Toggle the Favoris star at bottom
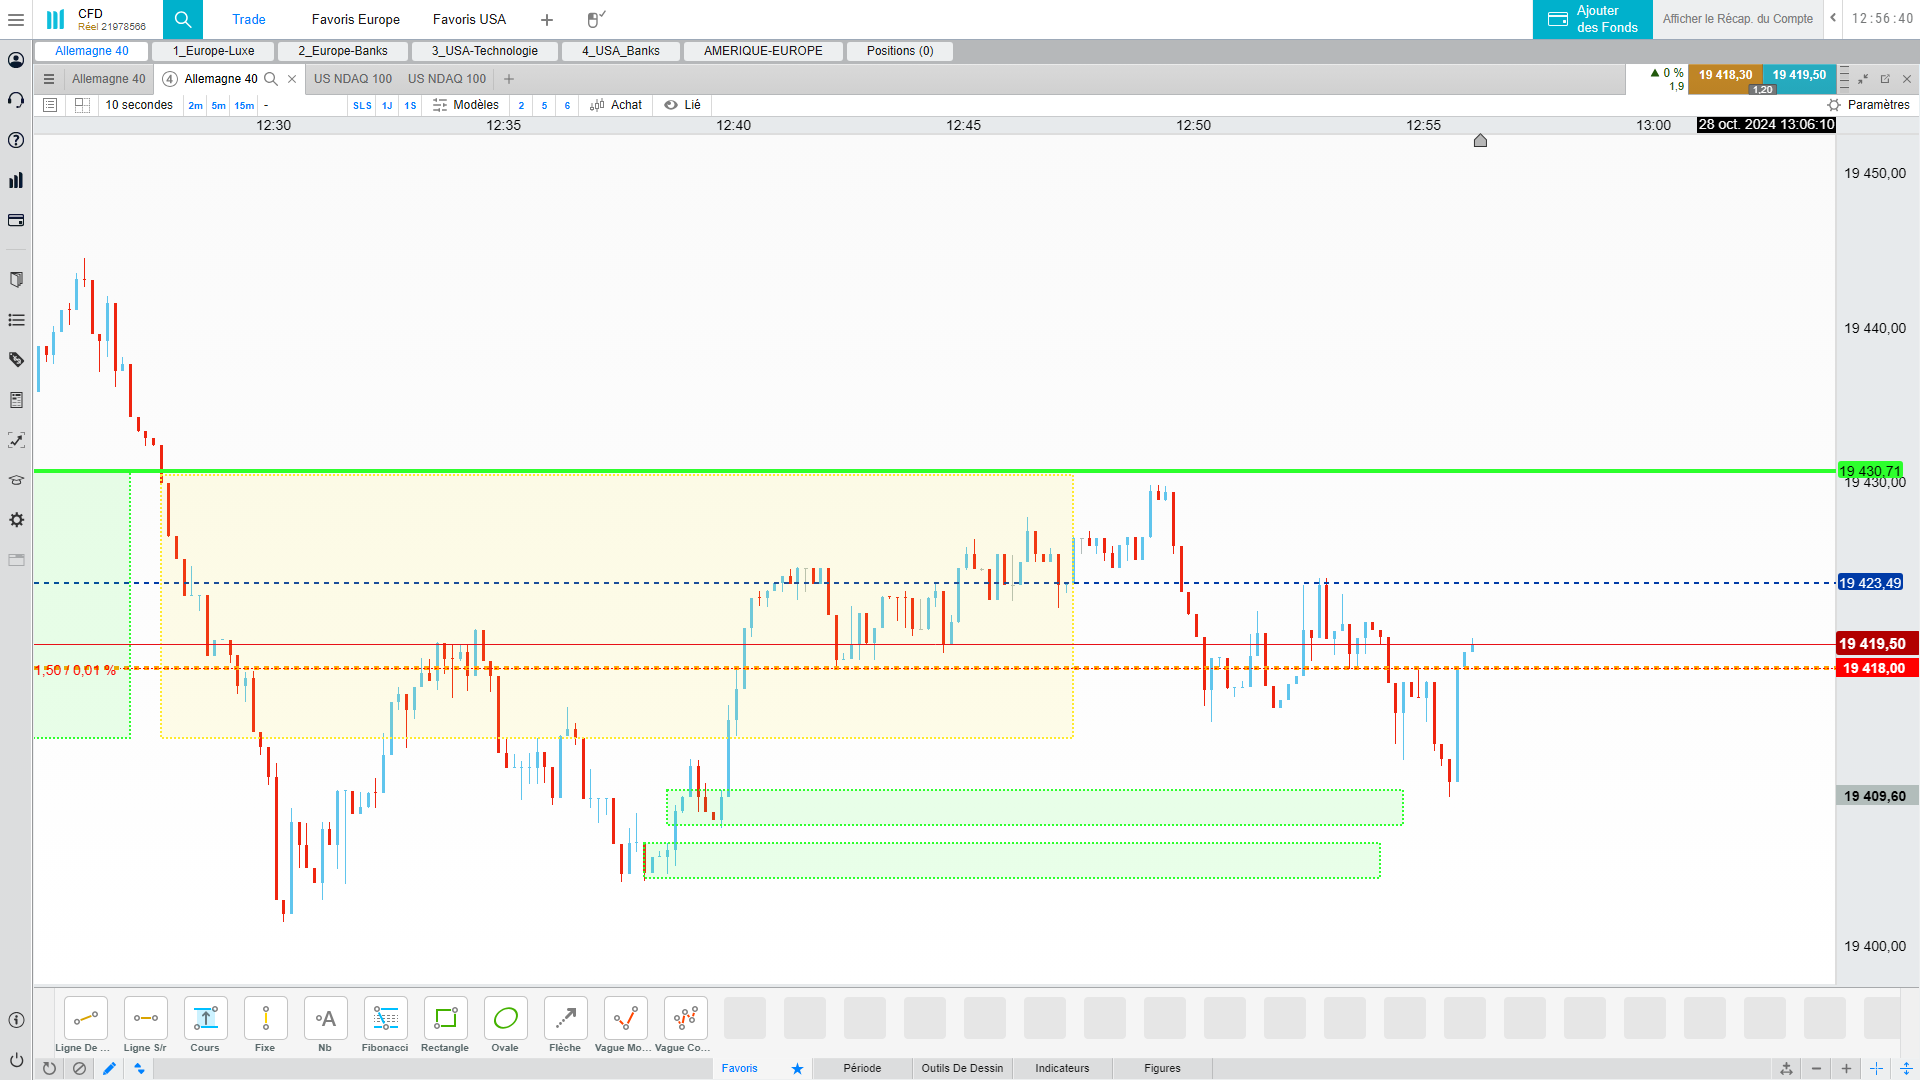The height and width of the screenshot is (1080, 1920). [797, 1068]
